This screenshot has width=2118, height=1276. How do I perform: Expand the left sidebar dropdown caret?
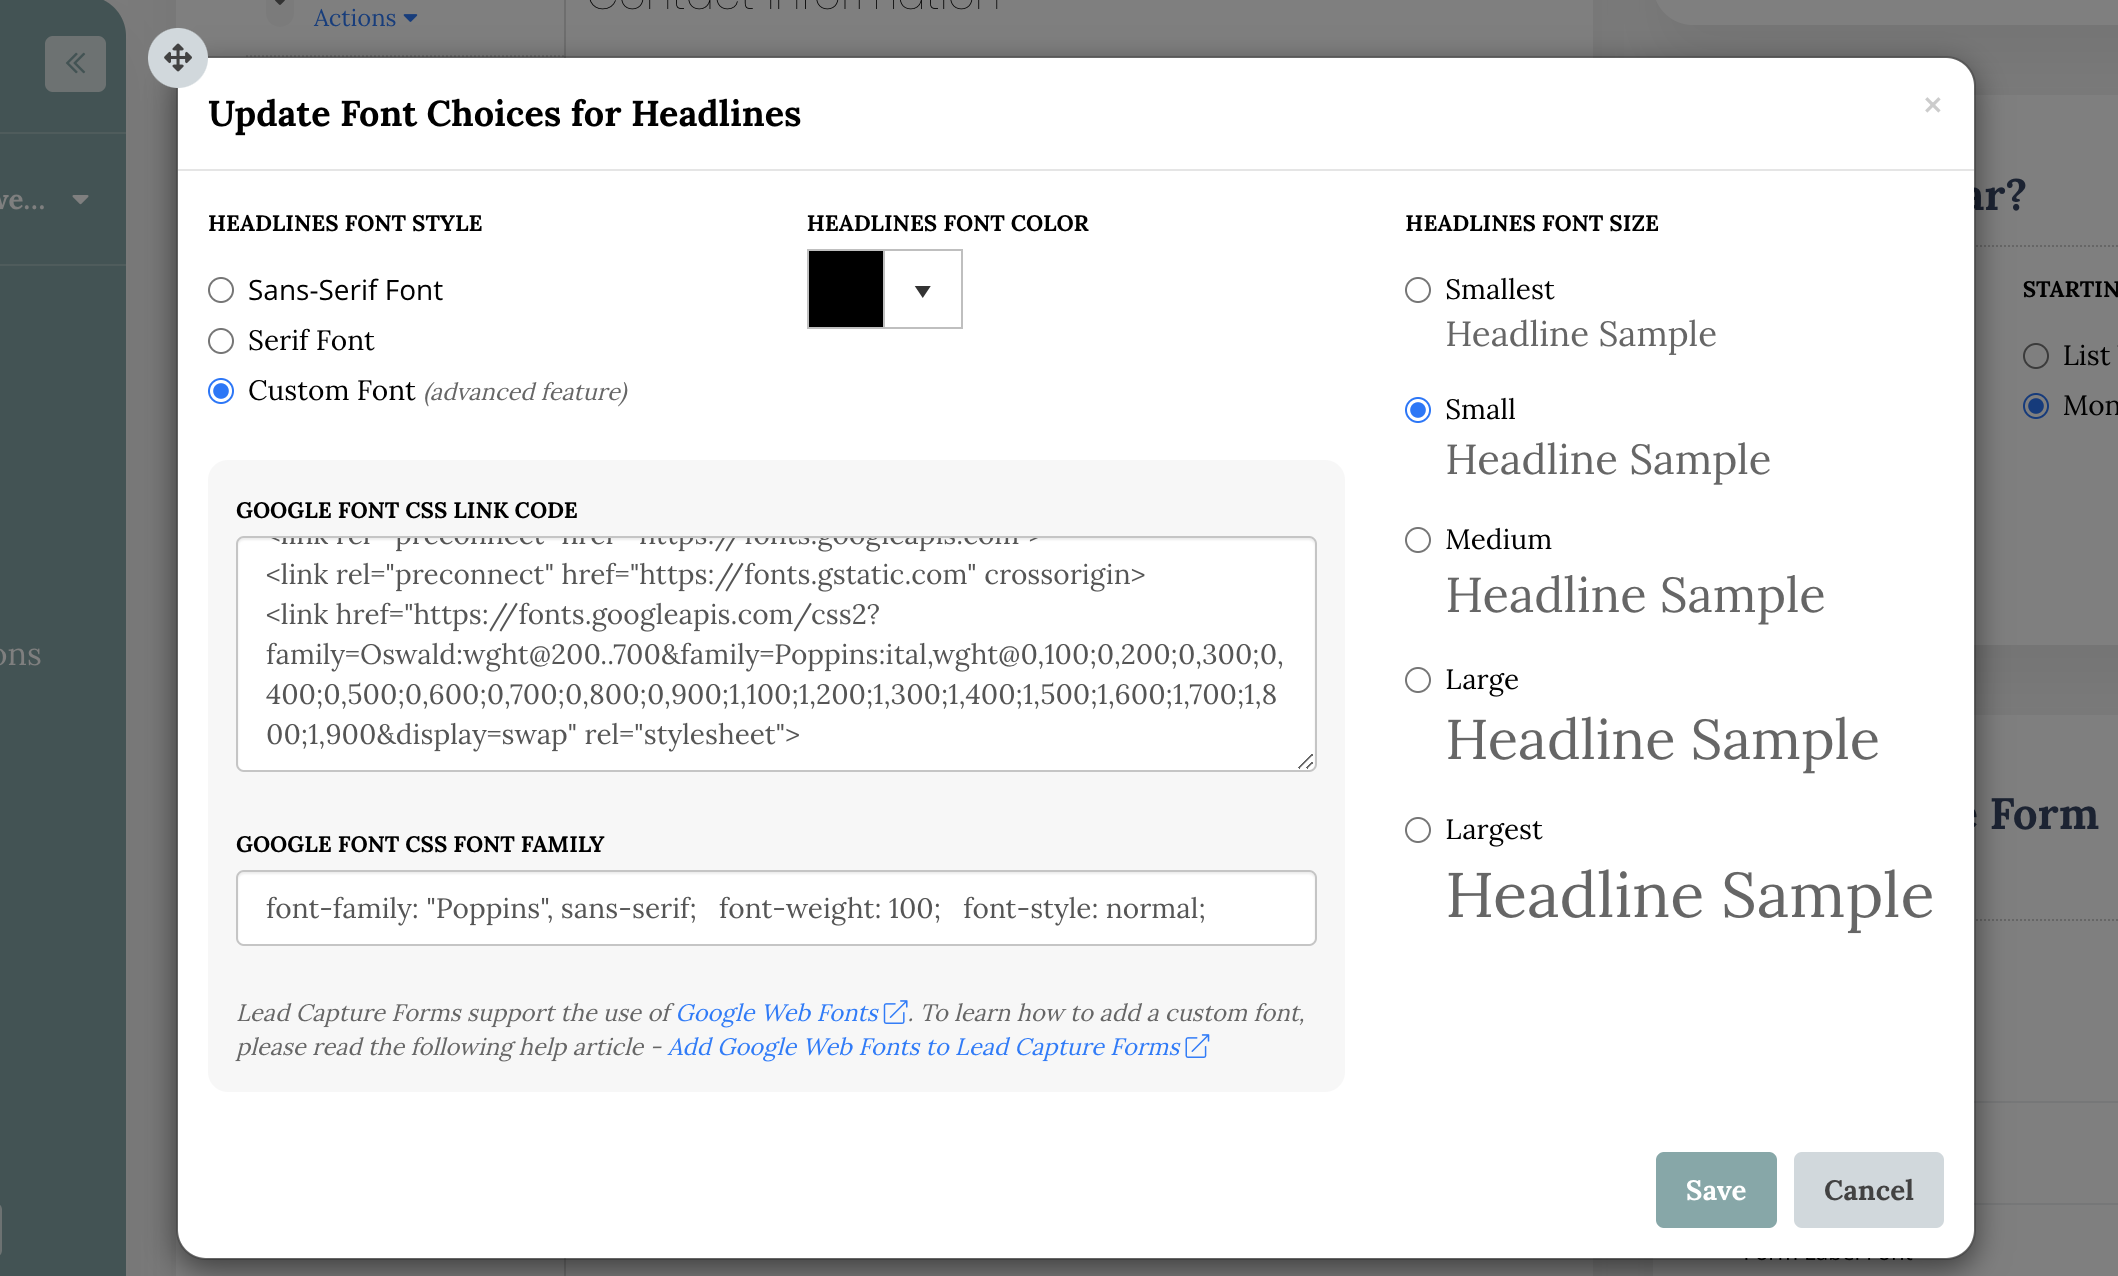[81, 200]
